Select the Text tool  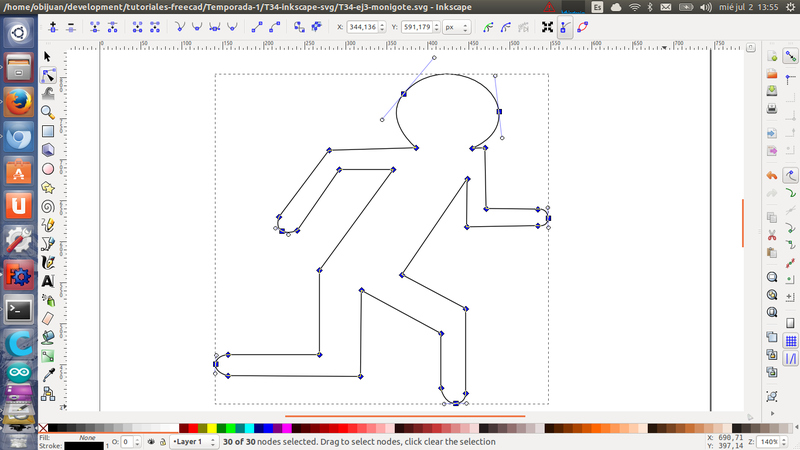[x=48, y=281]
